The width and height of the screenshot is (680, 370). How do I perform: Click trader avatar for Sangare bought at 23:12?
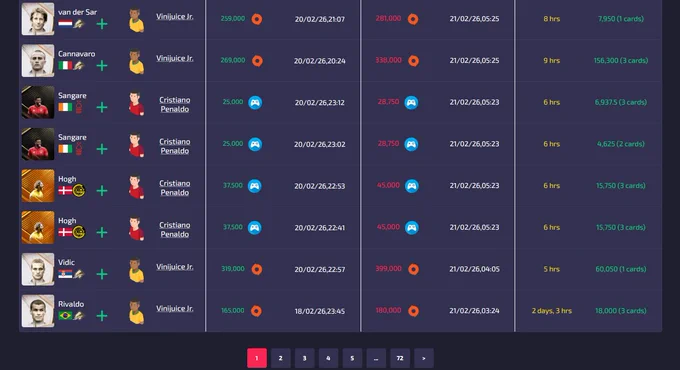[x=136, y=103]
